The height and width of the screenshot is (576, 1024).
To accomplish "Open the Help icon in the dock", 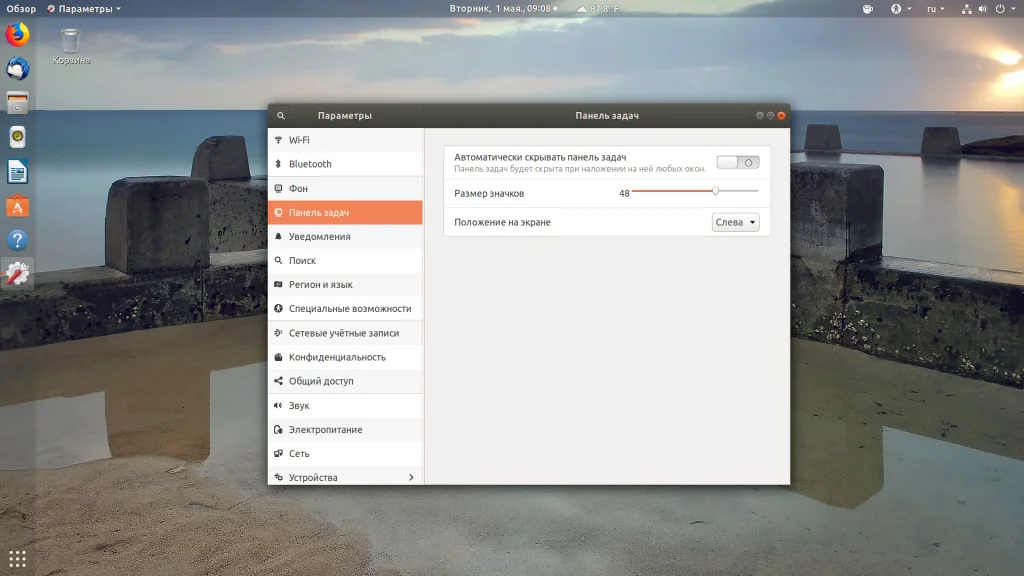I will click(x=18, y=240).
